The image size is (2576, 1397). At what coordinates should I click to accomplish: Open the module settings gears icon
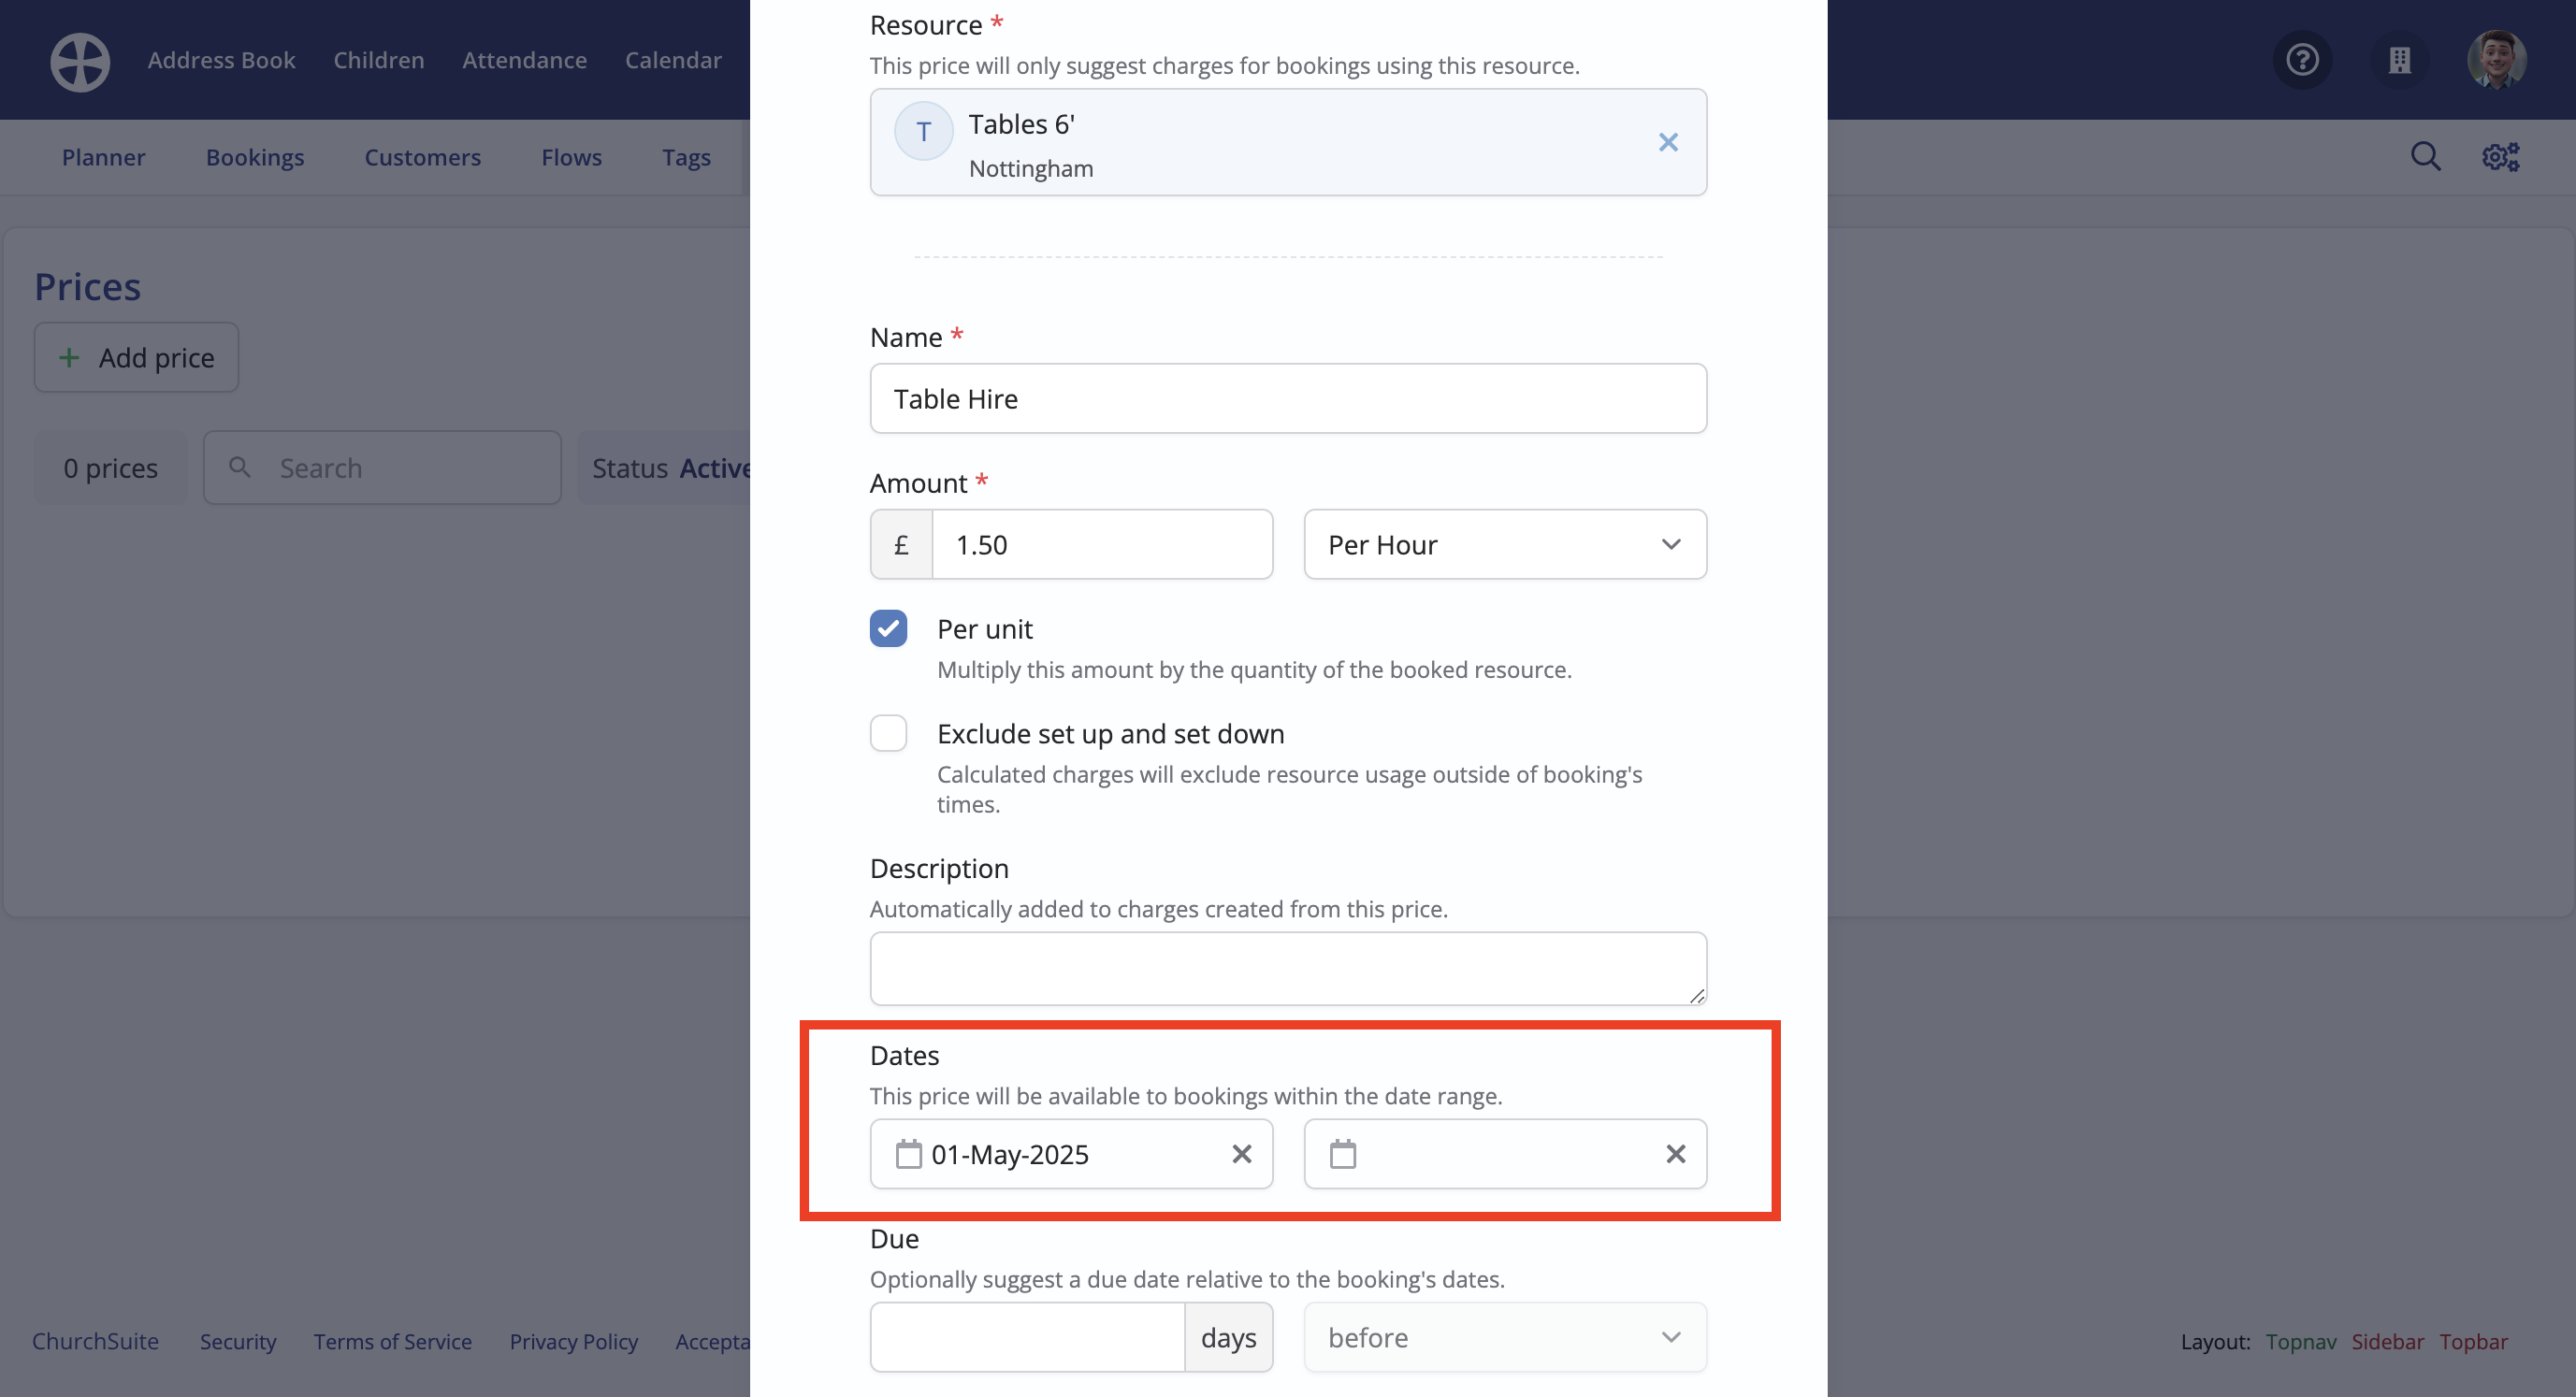coord(2500,157)
